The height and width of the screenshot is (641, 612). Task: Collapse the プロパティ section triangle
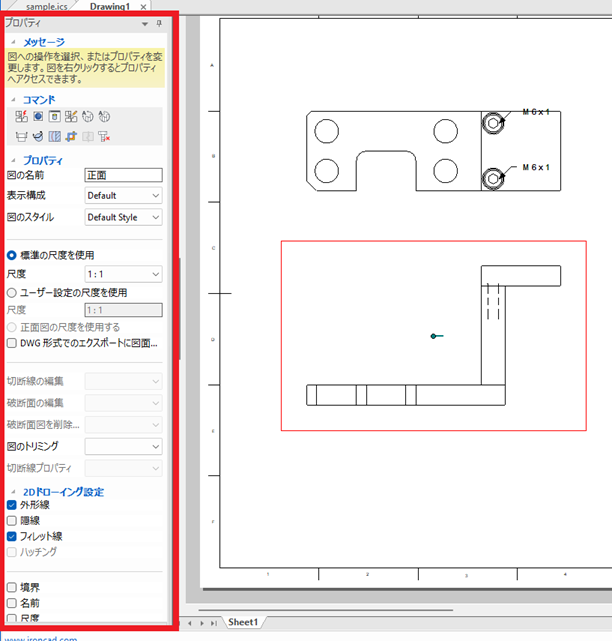pos(13,160)
